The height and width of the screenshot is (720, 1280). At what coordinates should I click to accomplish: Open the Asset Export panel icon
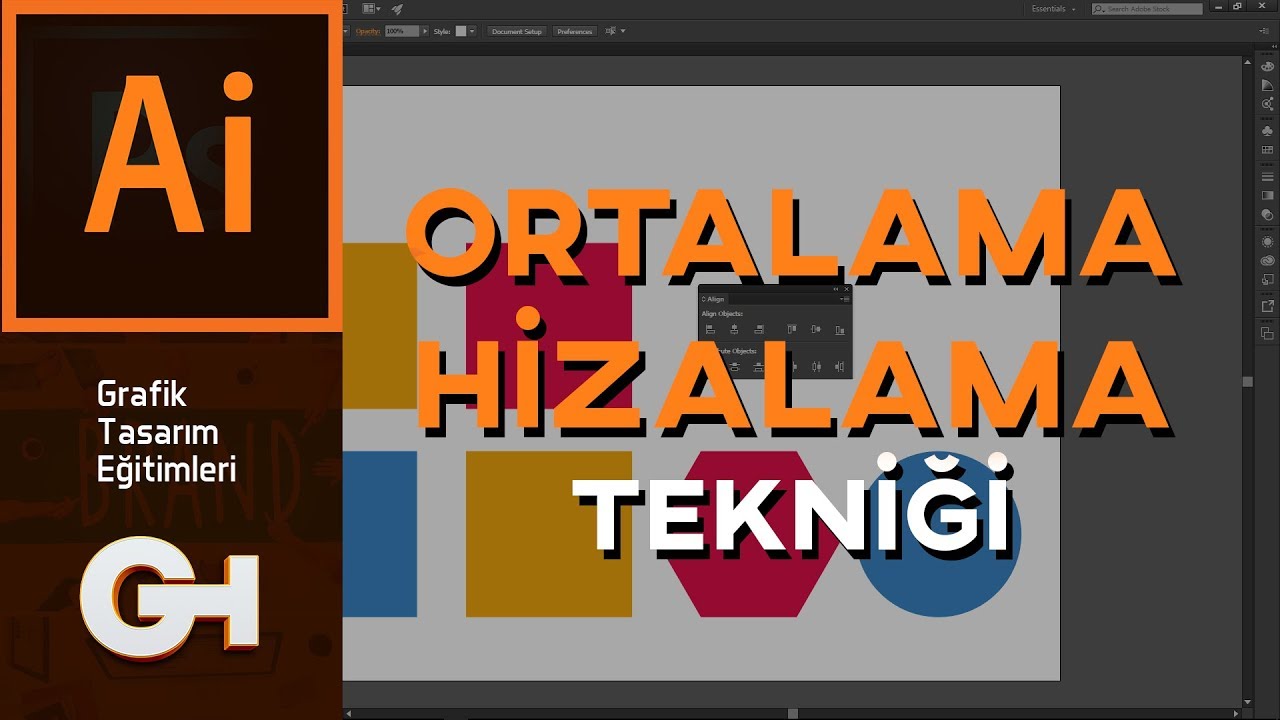tap(1267, 306)
